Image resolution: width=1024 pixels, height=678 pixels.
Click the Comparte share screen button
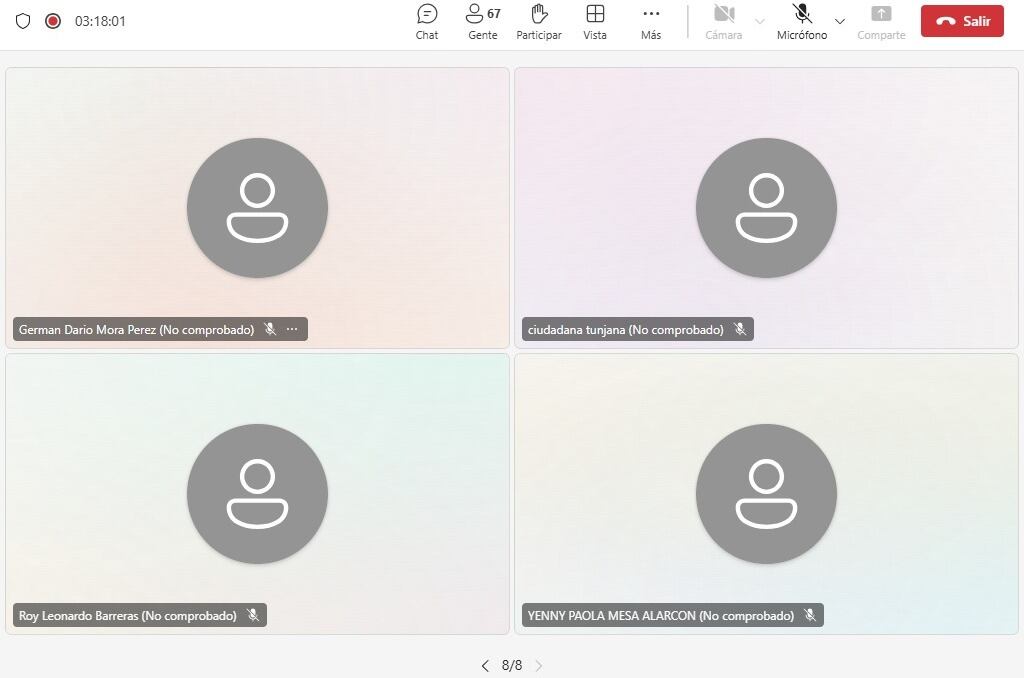[x=881, y=21]
